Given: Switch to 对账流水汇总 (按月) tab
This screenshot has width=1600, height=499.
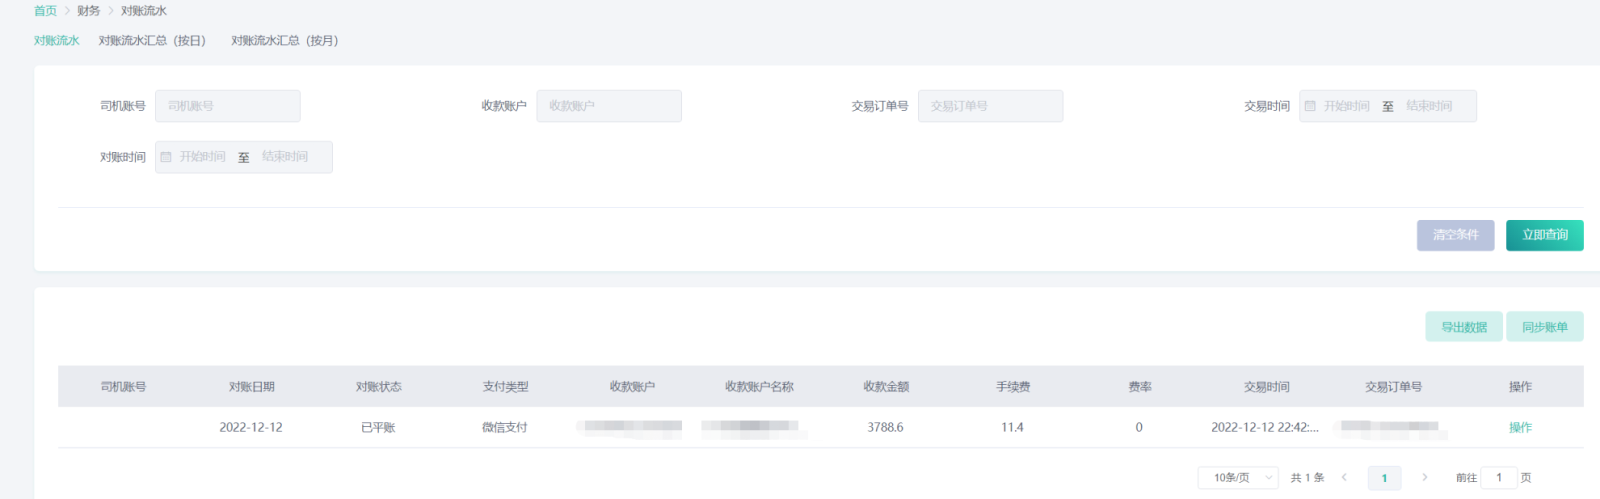Looking at the screenshot, I should pos(285,41).
